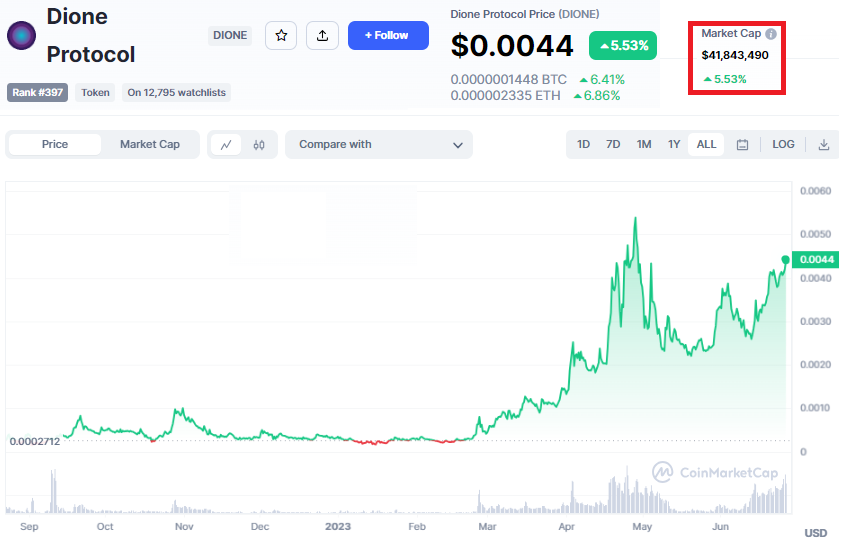Follow Dione Protocol
The width and height of the screenshot is (846, 547).
tap(388, 36)
